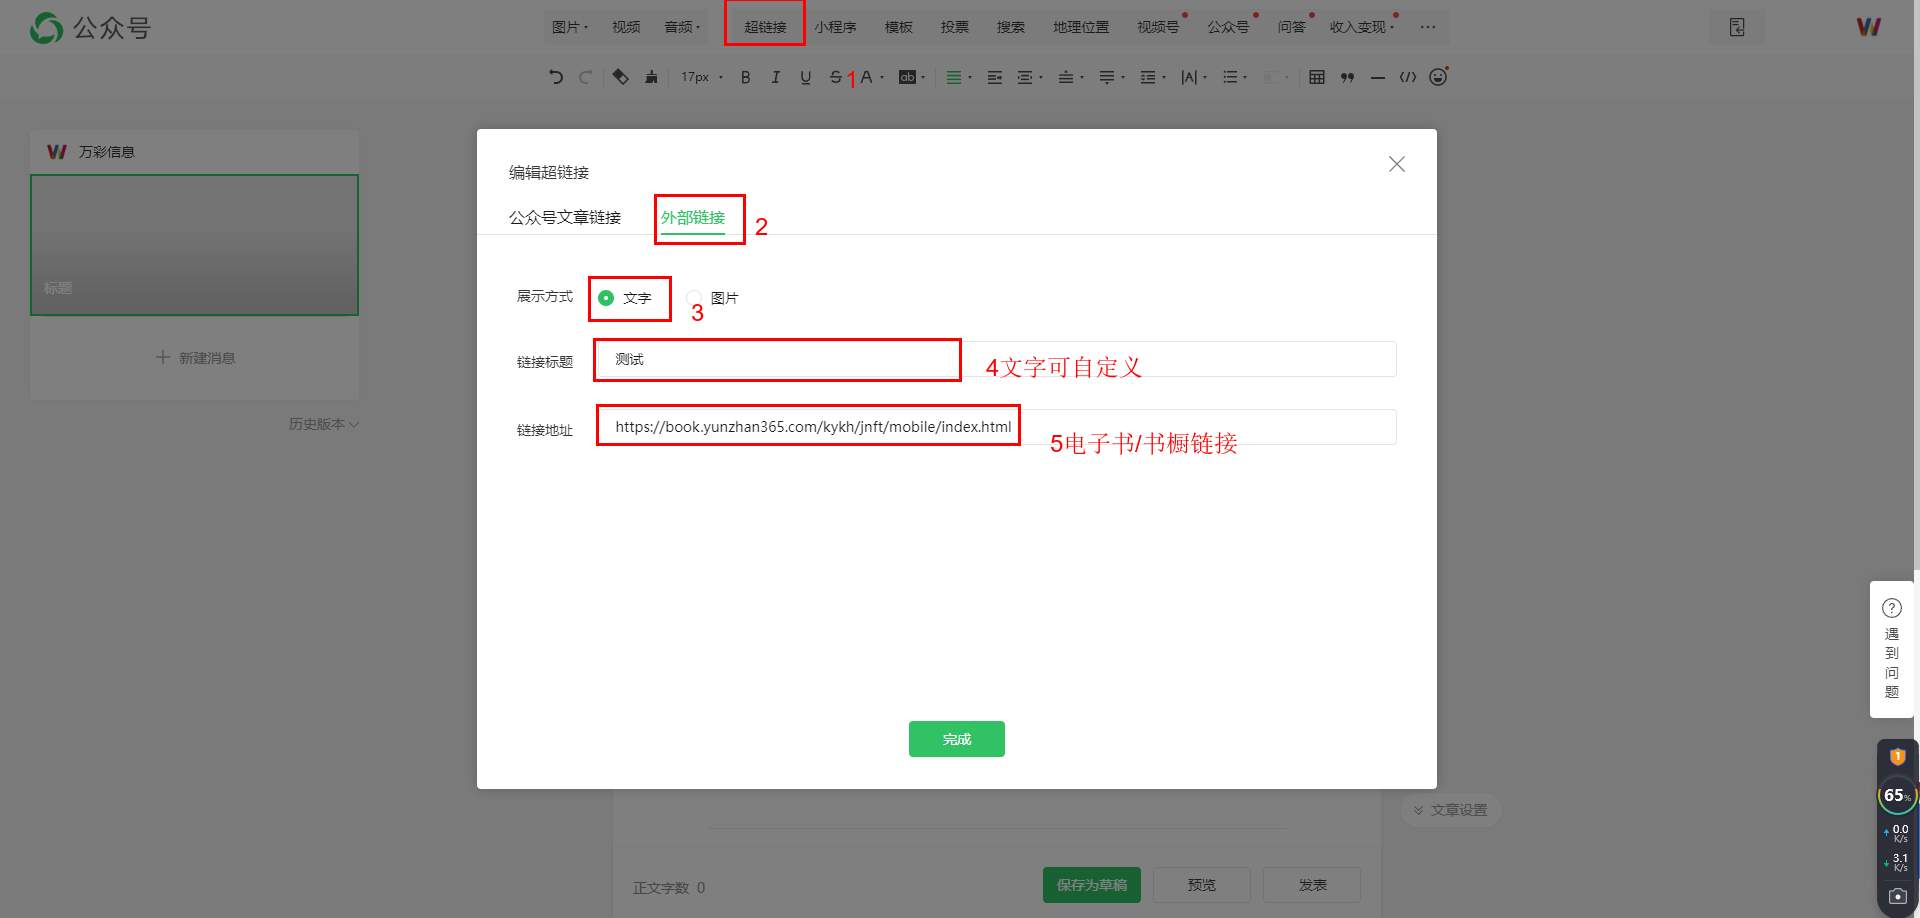Open the emoji picker smiley icon

pyautogui.click(x=1438, y=77)
